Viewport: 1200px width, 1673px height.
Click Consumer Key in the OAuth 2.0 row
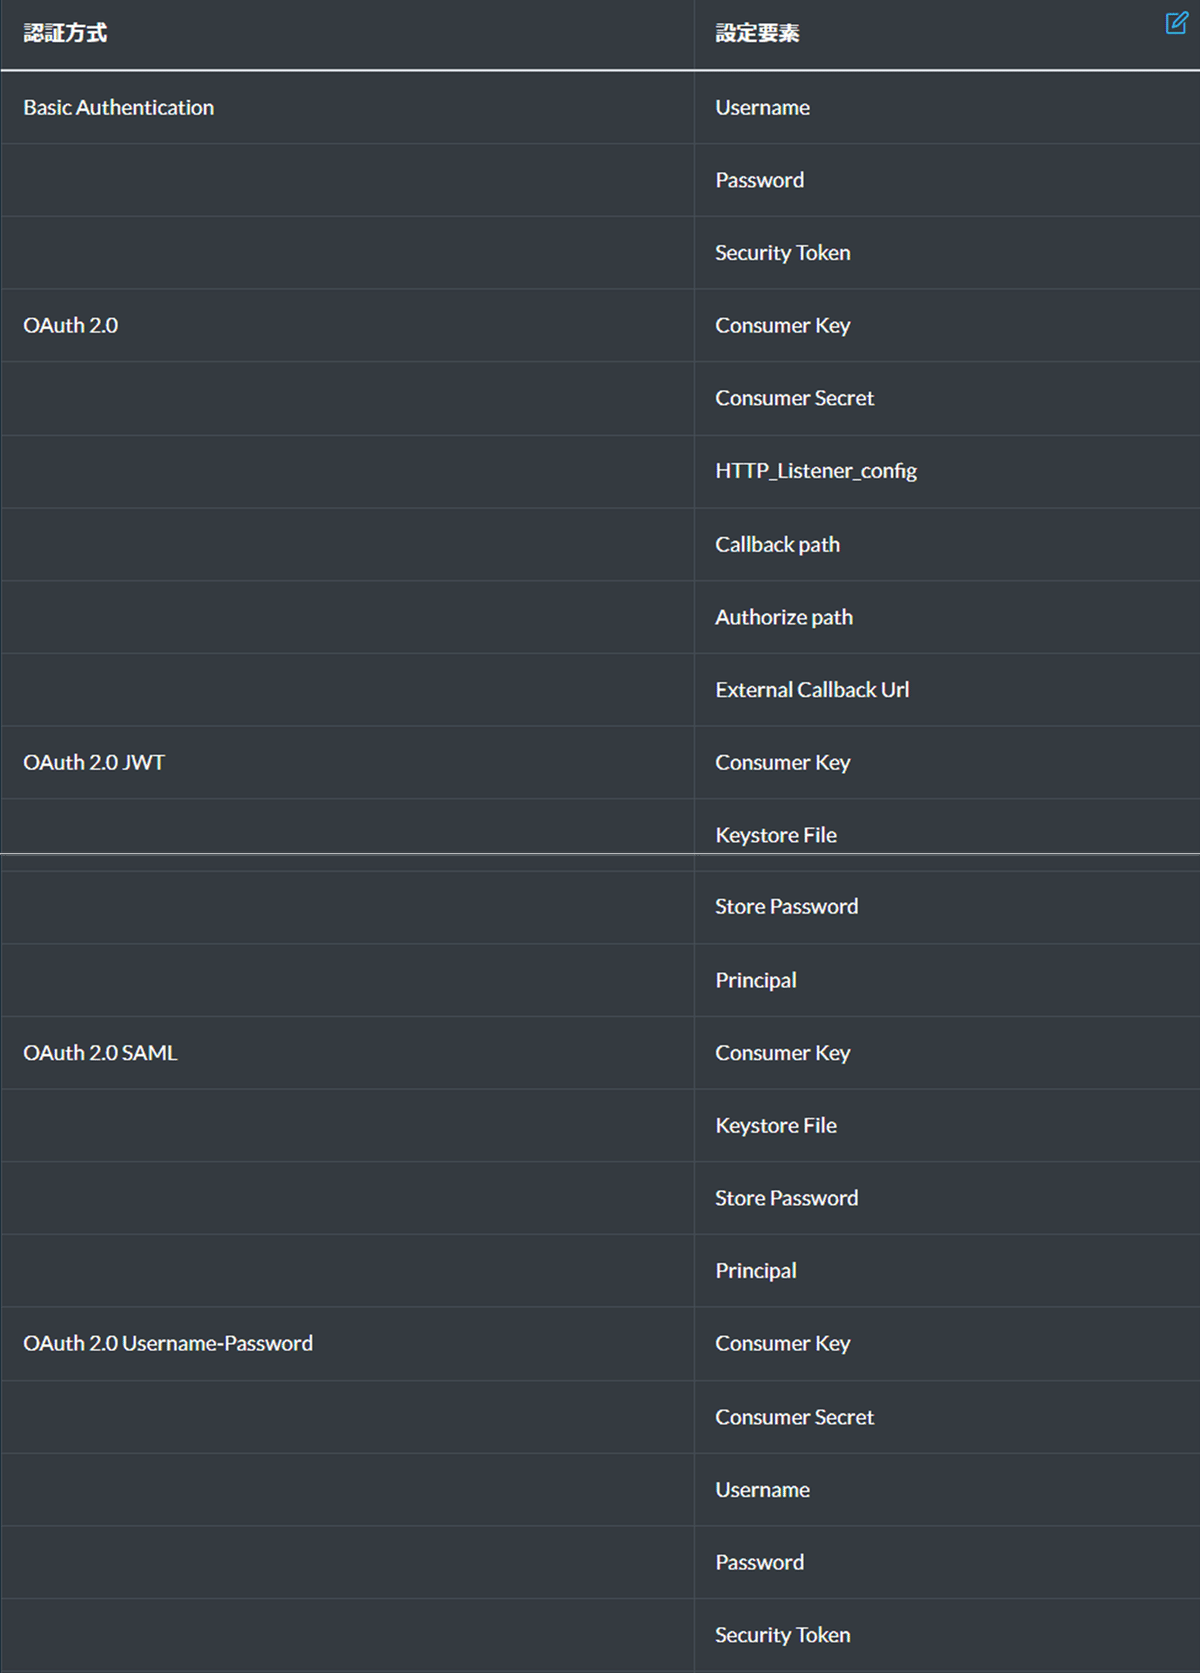782,325
